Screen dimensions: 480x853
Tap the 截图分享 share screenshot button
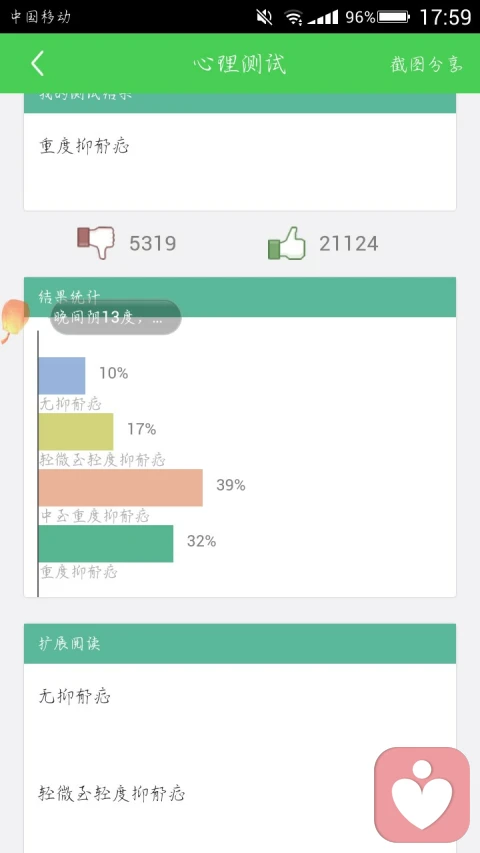(x=426, y=64)
